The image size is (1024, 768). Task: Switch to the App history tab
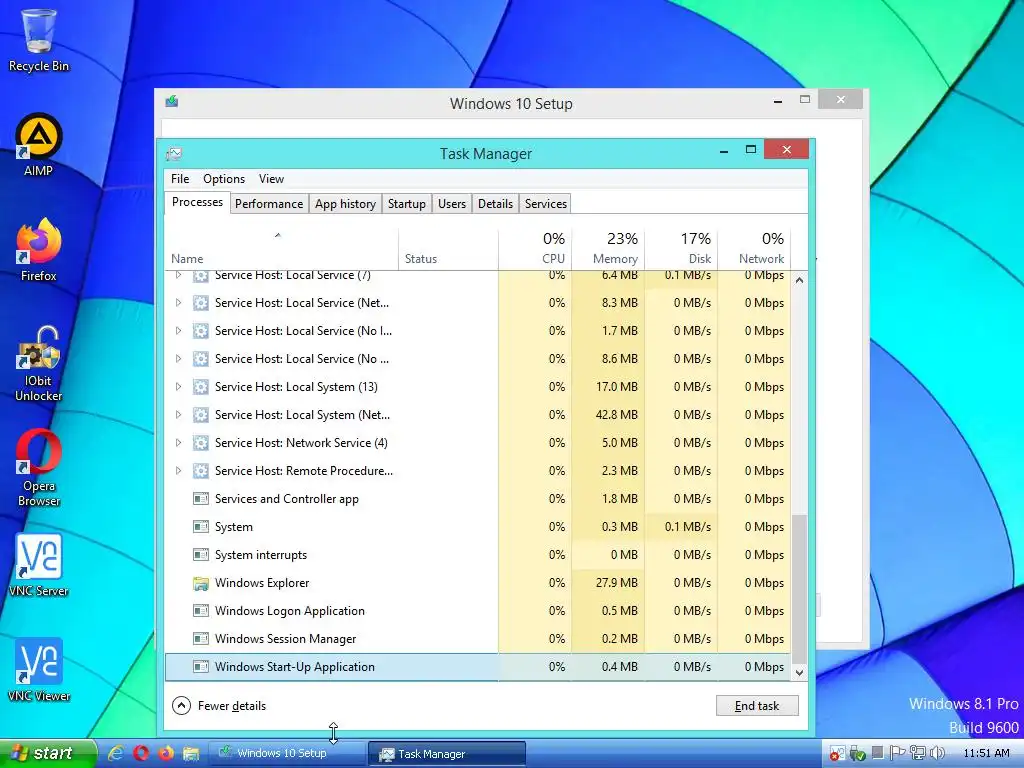tap(345, 204)
